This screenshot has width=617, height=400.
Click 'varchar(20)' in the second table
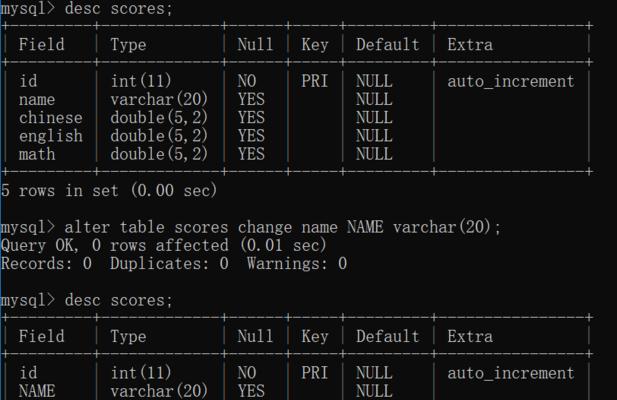[x=159, y=391]
